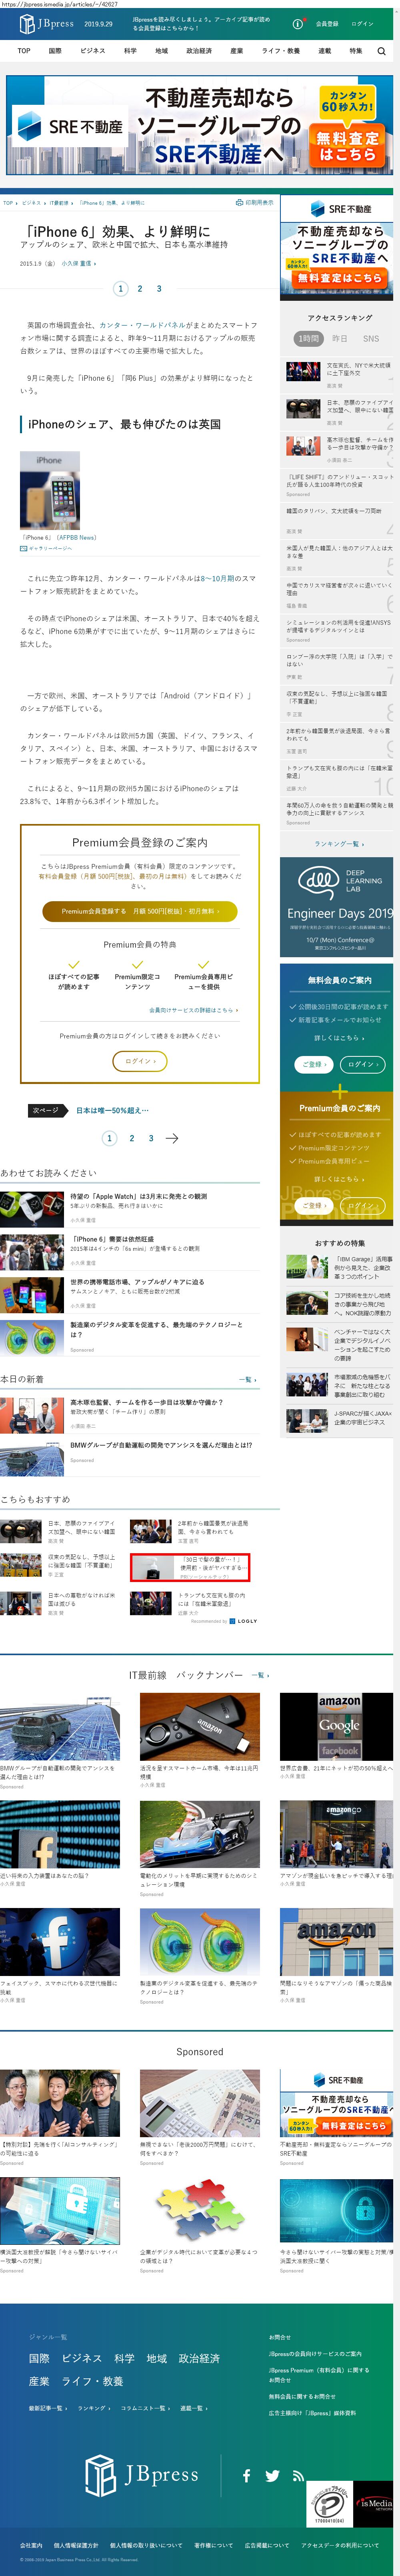Click the Premium会員登録する gold button

(x=140, y=911)
